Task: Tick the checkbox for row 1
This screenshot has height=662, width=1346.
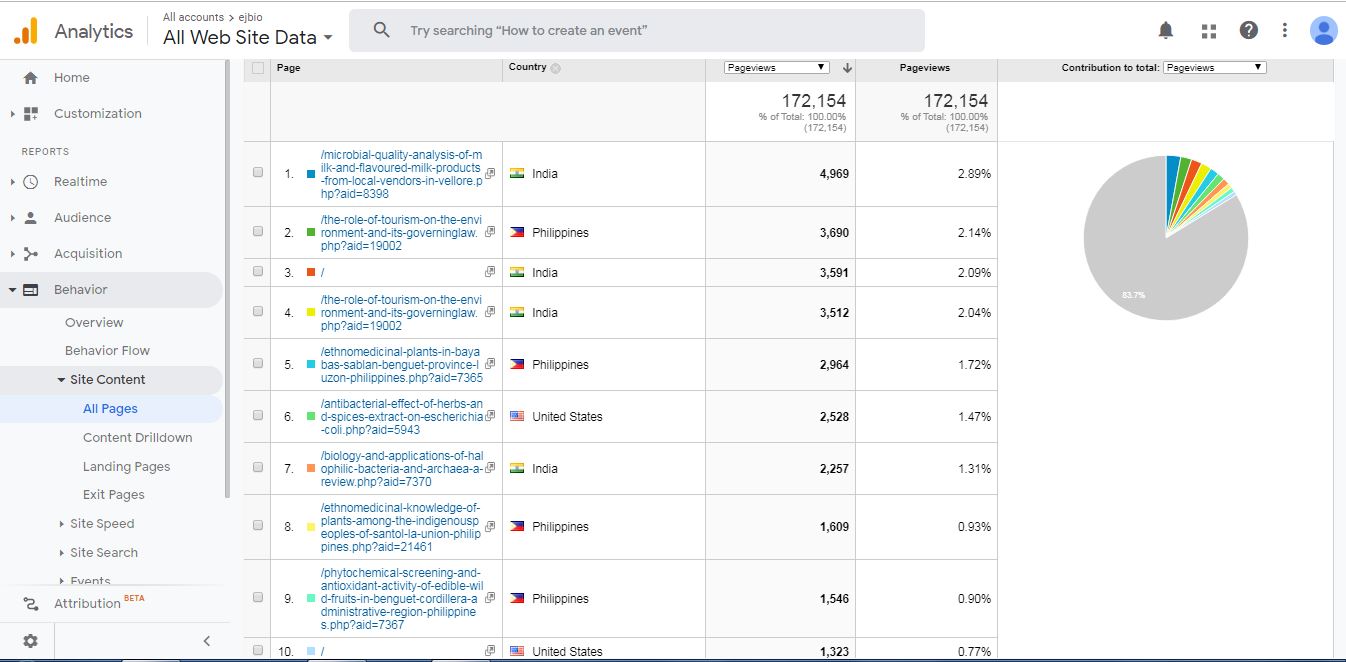Action: pyautogui.click(x=258, y=172)
